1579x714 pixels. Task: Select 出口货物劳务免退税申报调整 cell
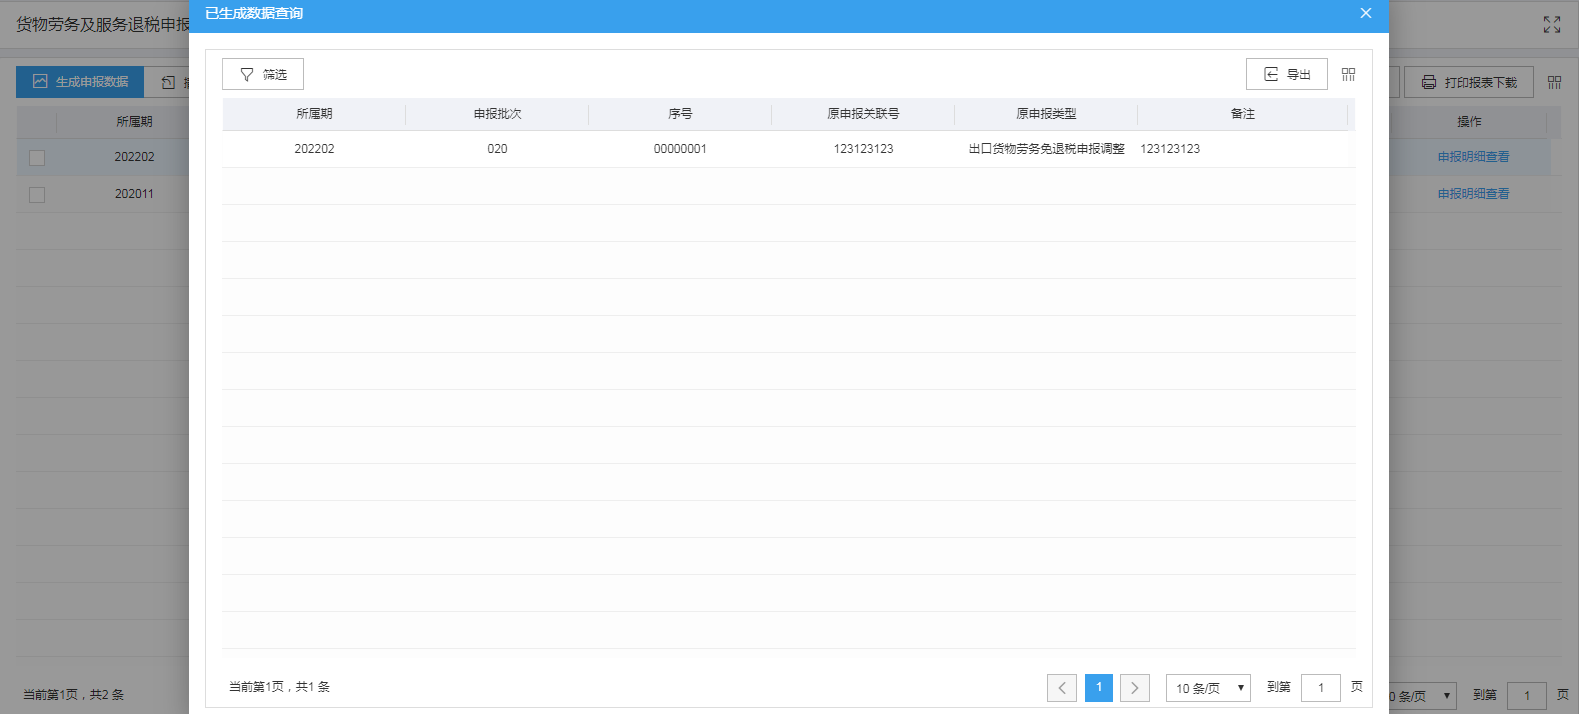click(x=1046, y=149)
